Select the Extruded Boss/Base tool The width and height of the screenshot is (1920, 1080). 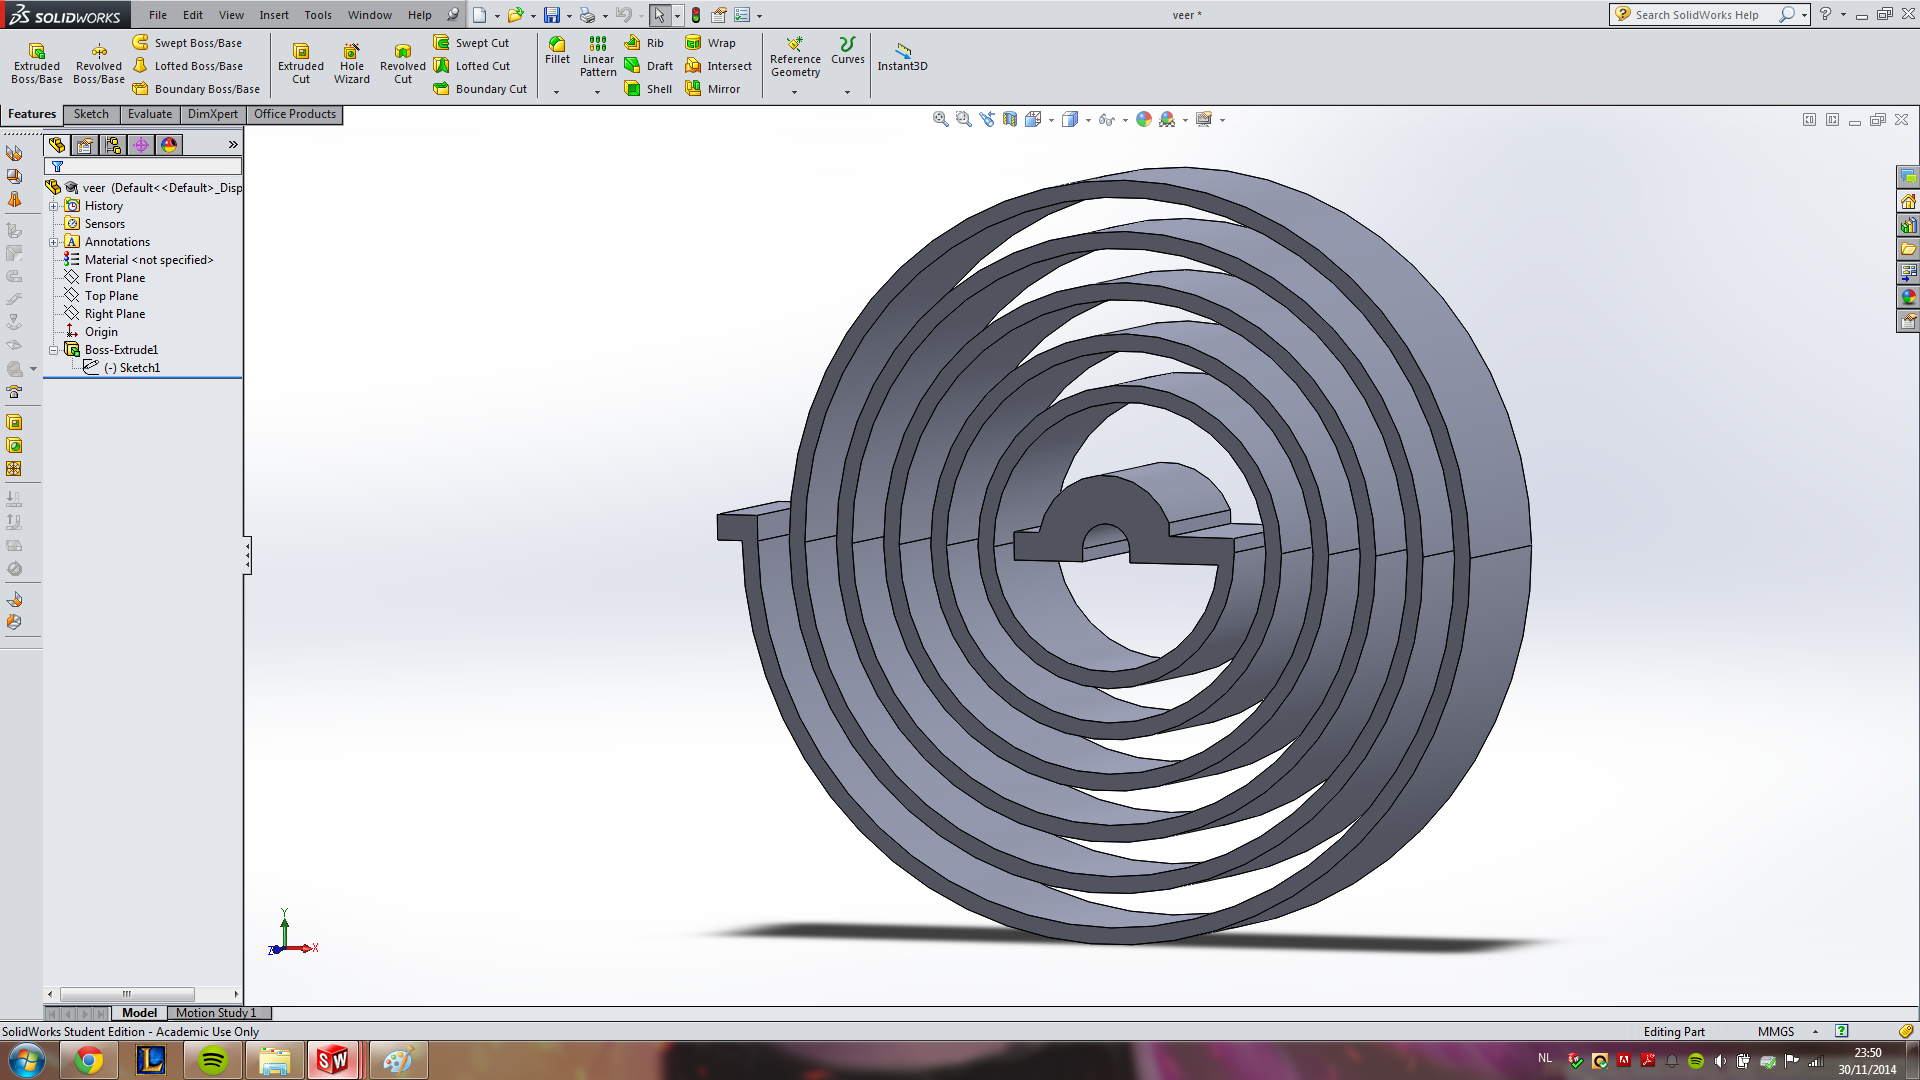pyautogui.click(x=37, y=63)
